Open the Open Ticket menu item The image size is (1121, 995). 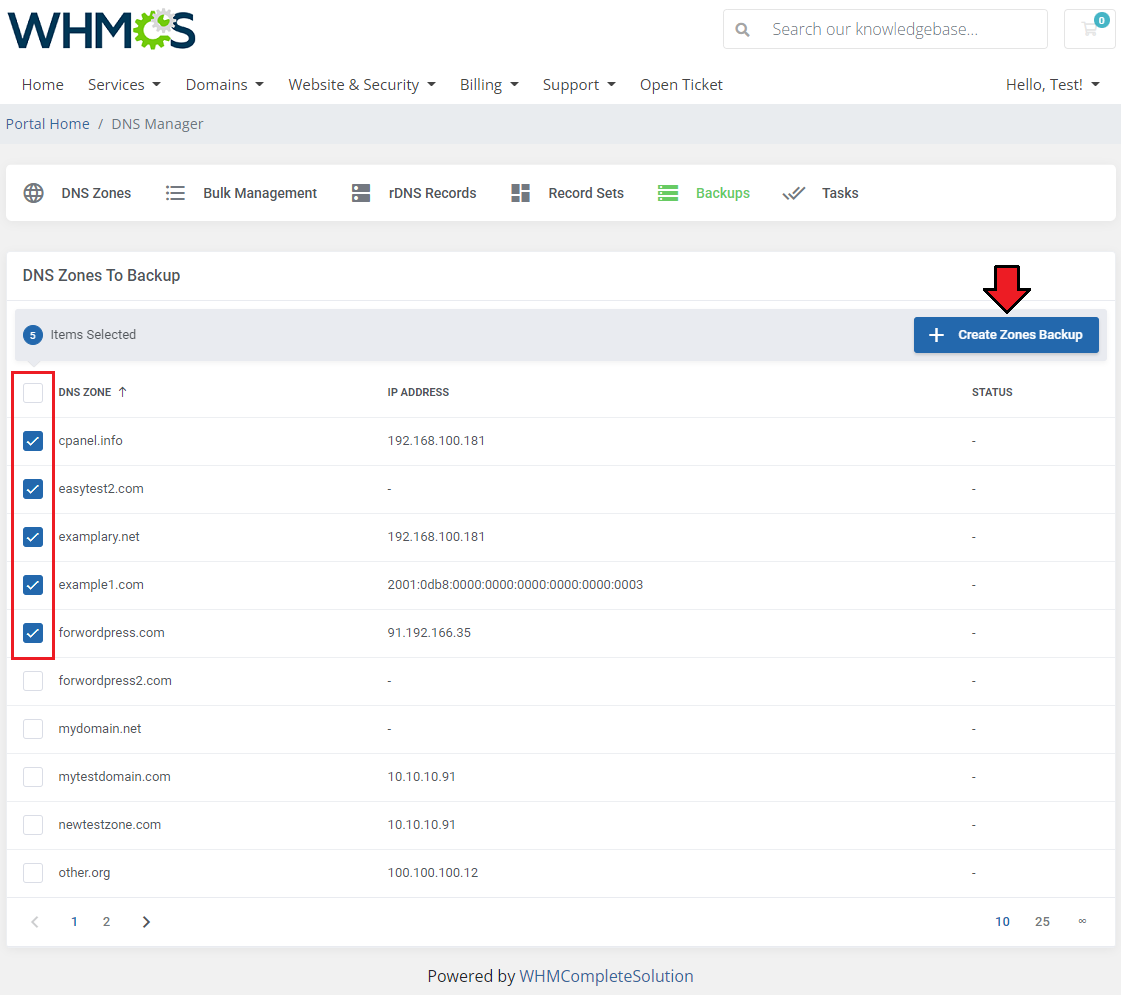(x=681, y=84)
